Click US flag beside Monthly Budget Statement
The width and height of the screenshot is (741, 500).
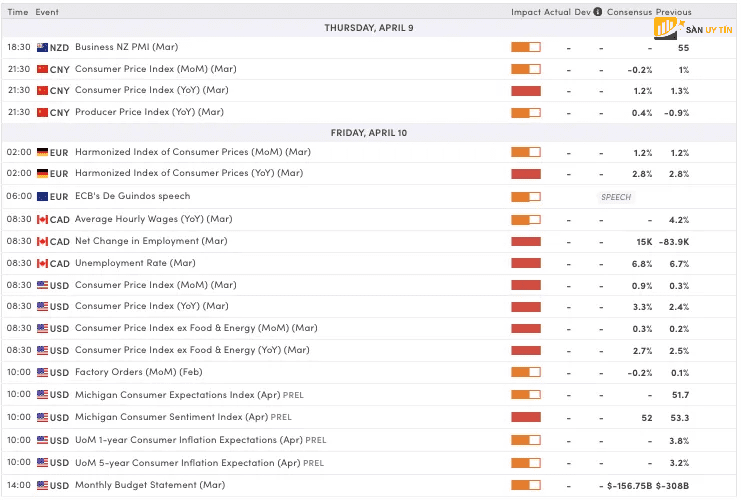pos(42,485)
